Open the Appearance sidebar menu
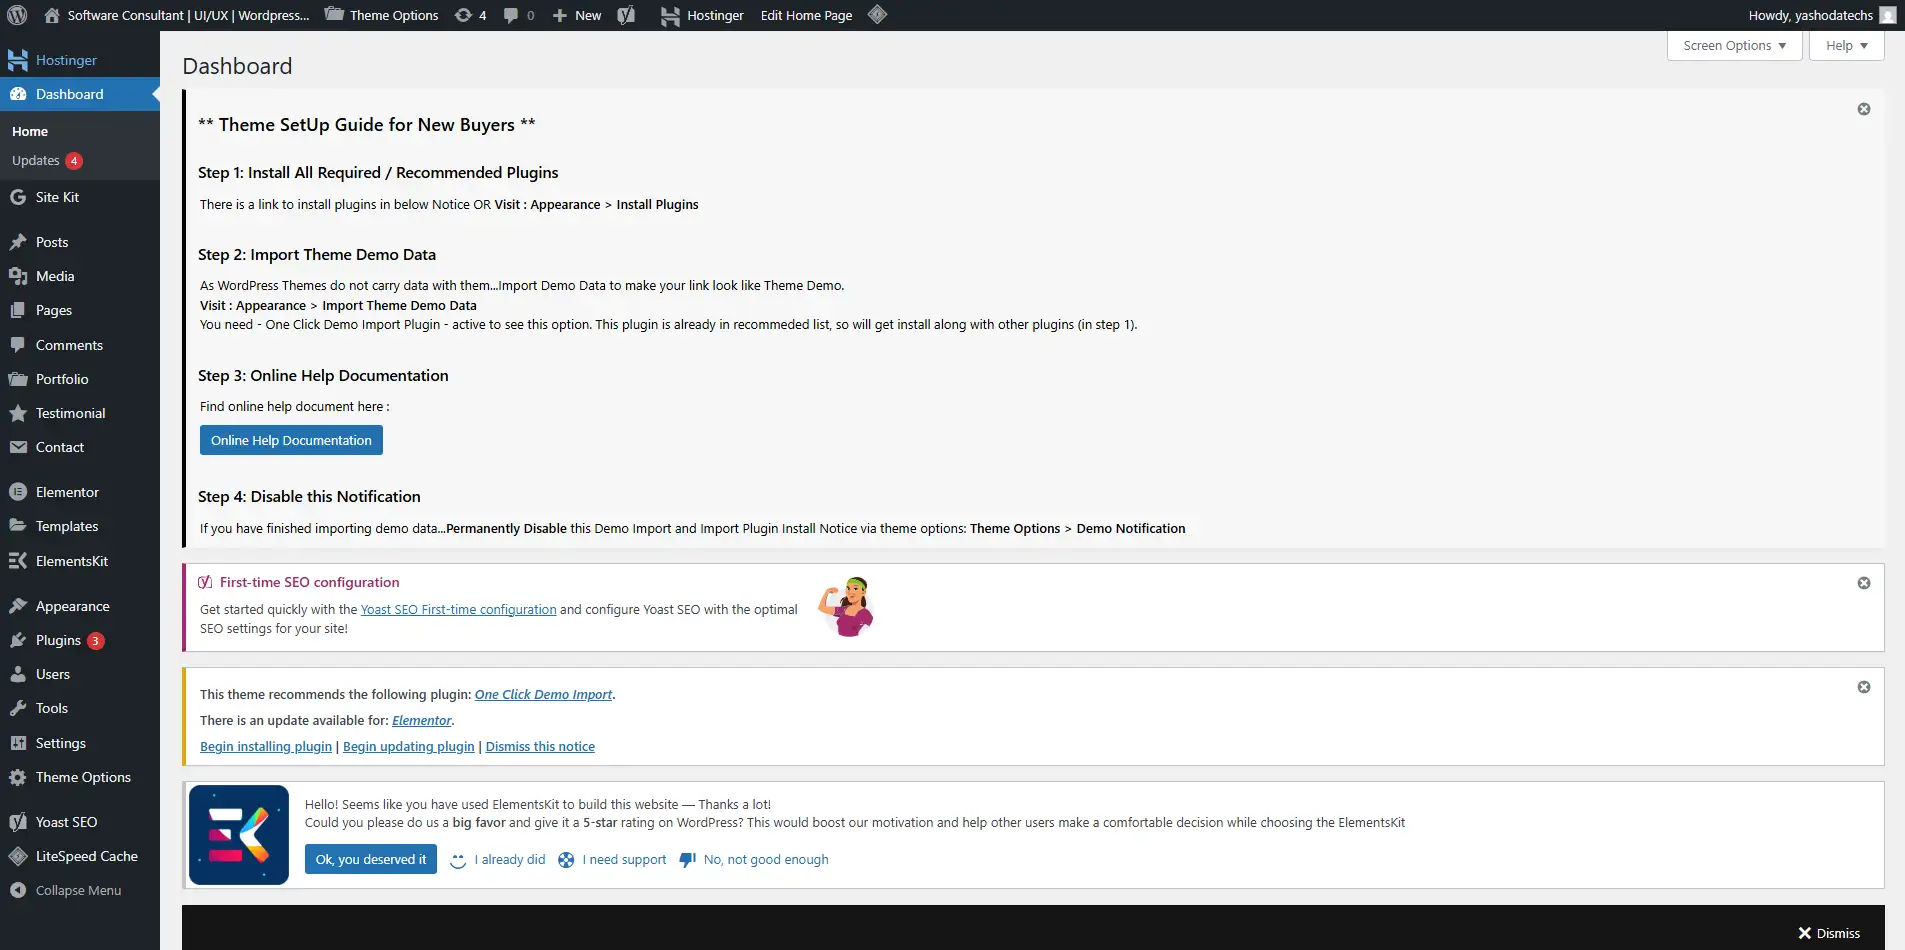The image size is (1905, 950). click(x=72, y=606)
